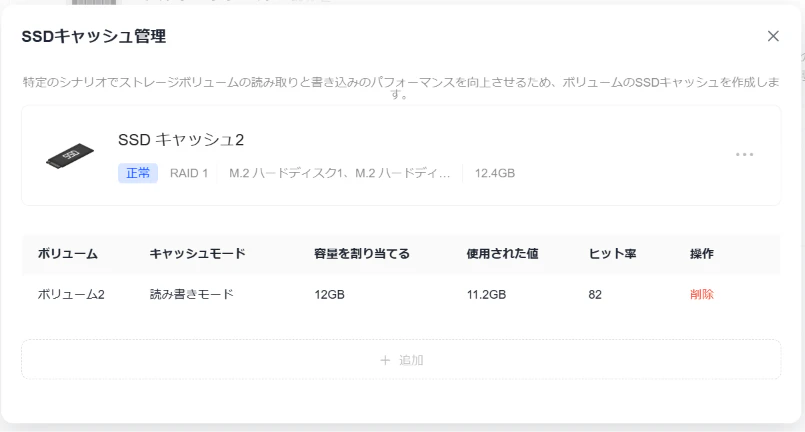Screen dimensions: 805x432
Task: Select the SSD キャッシュ2 title
Action: pos(181,139)
